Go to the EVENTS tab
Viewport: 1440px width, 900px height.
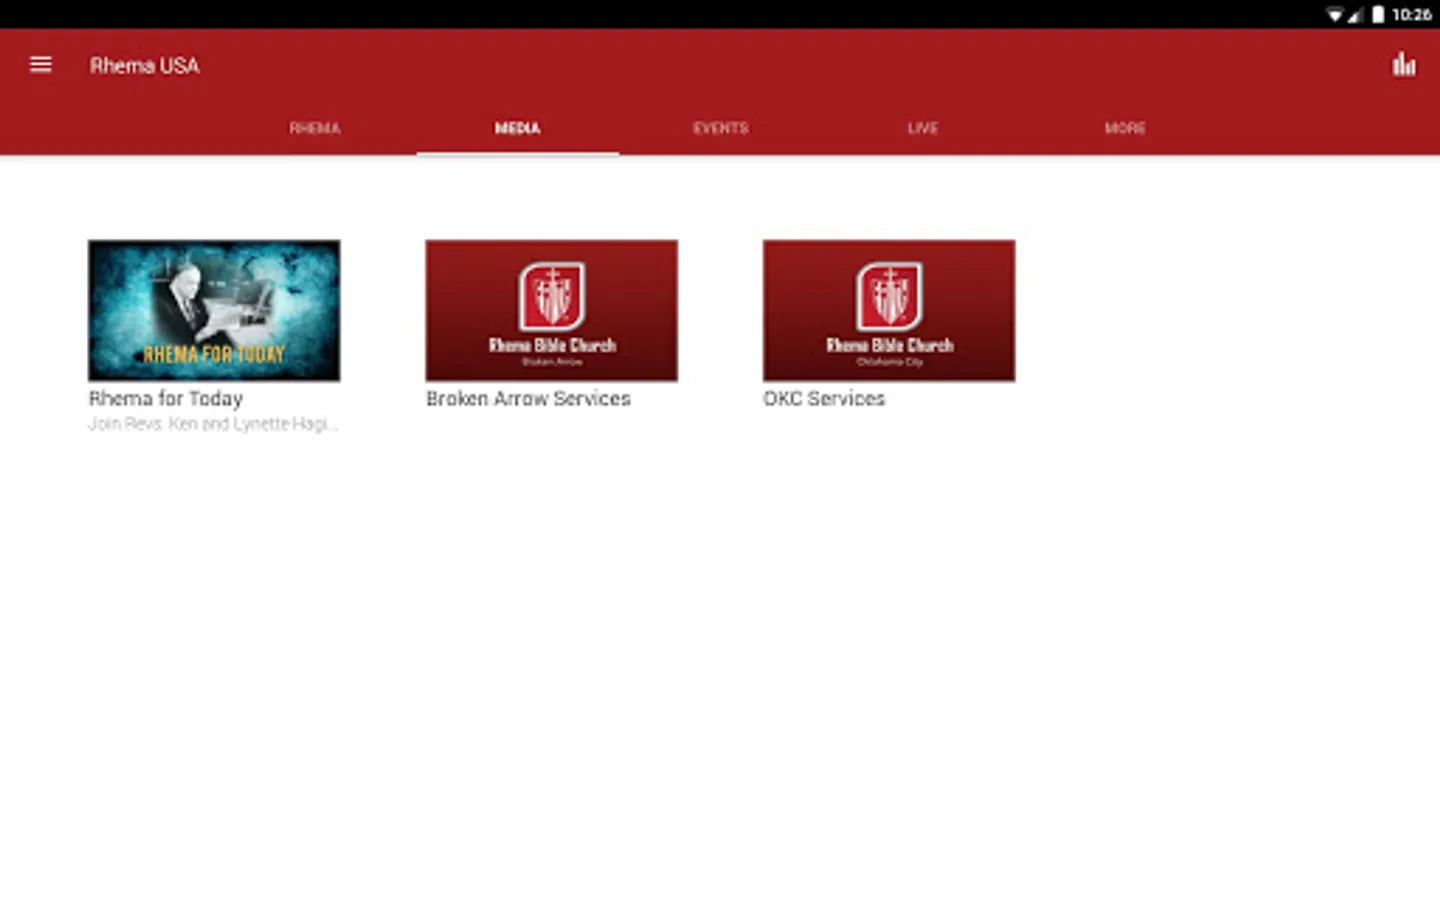(x=720, y=128)
